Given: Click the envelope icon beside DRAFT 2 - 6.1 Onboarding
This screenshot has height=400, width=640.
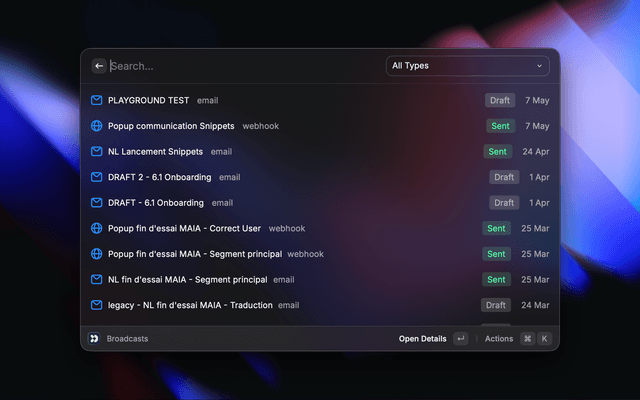Looking at the screenshot, I should click(97, 177).
